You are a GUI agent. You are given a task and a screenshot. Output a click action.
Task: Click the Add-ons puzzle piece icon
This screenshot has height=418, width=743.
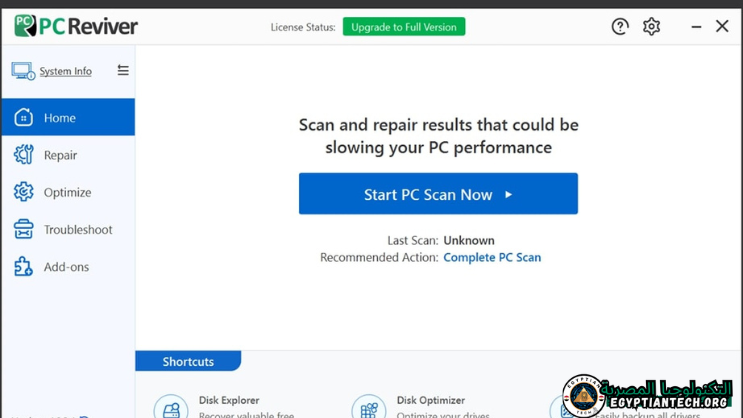[23, 267]
